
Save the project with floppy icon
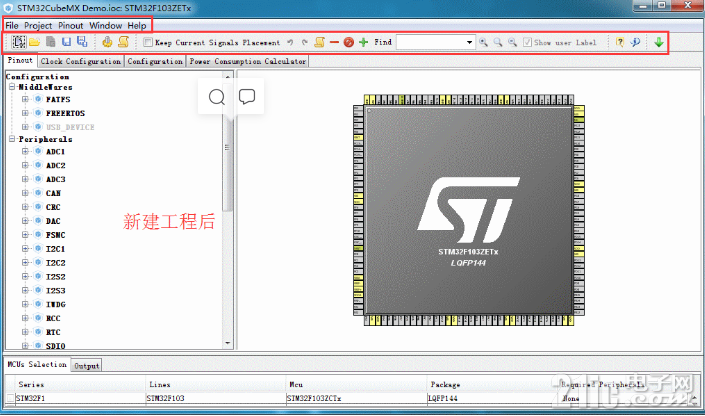point(67,42)
